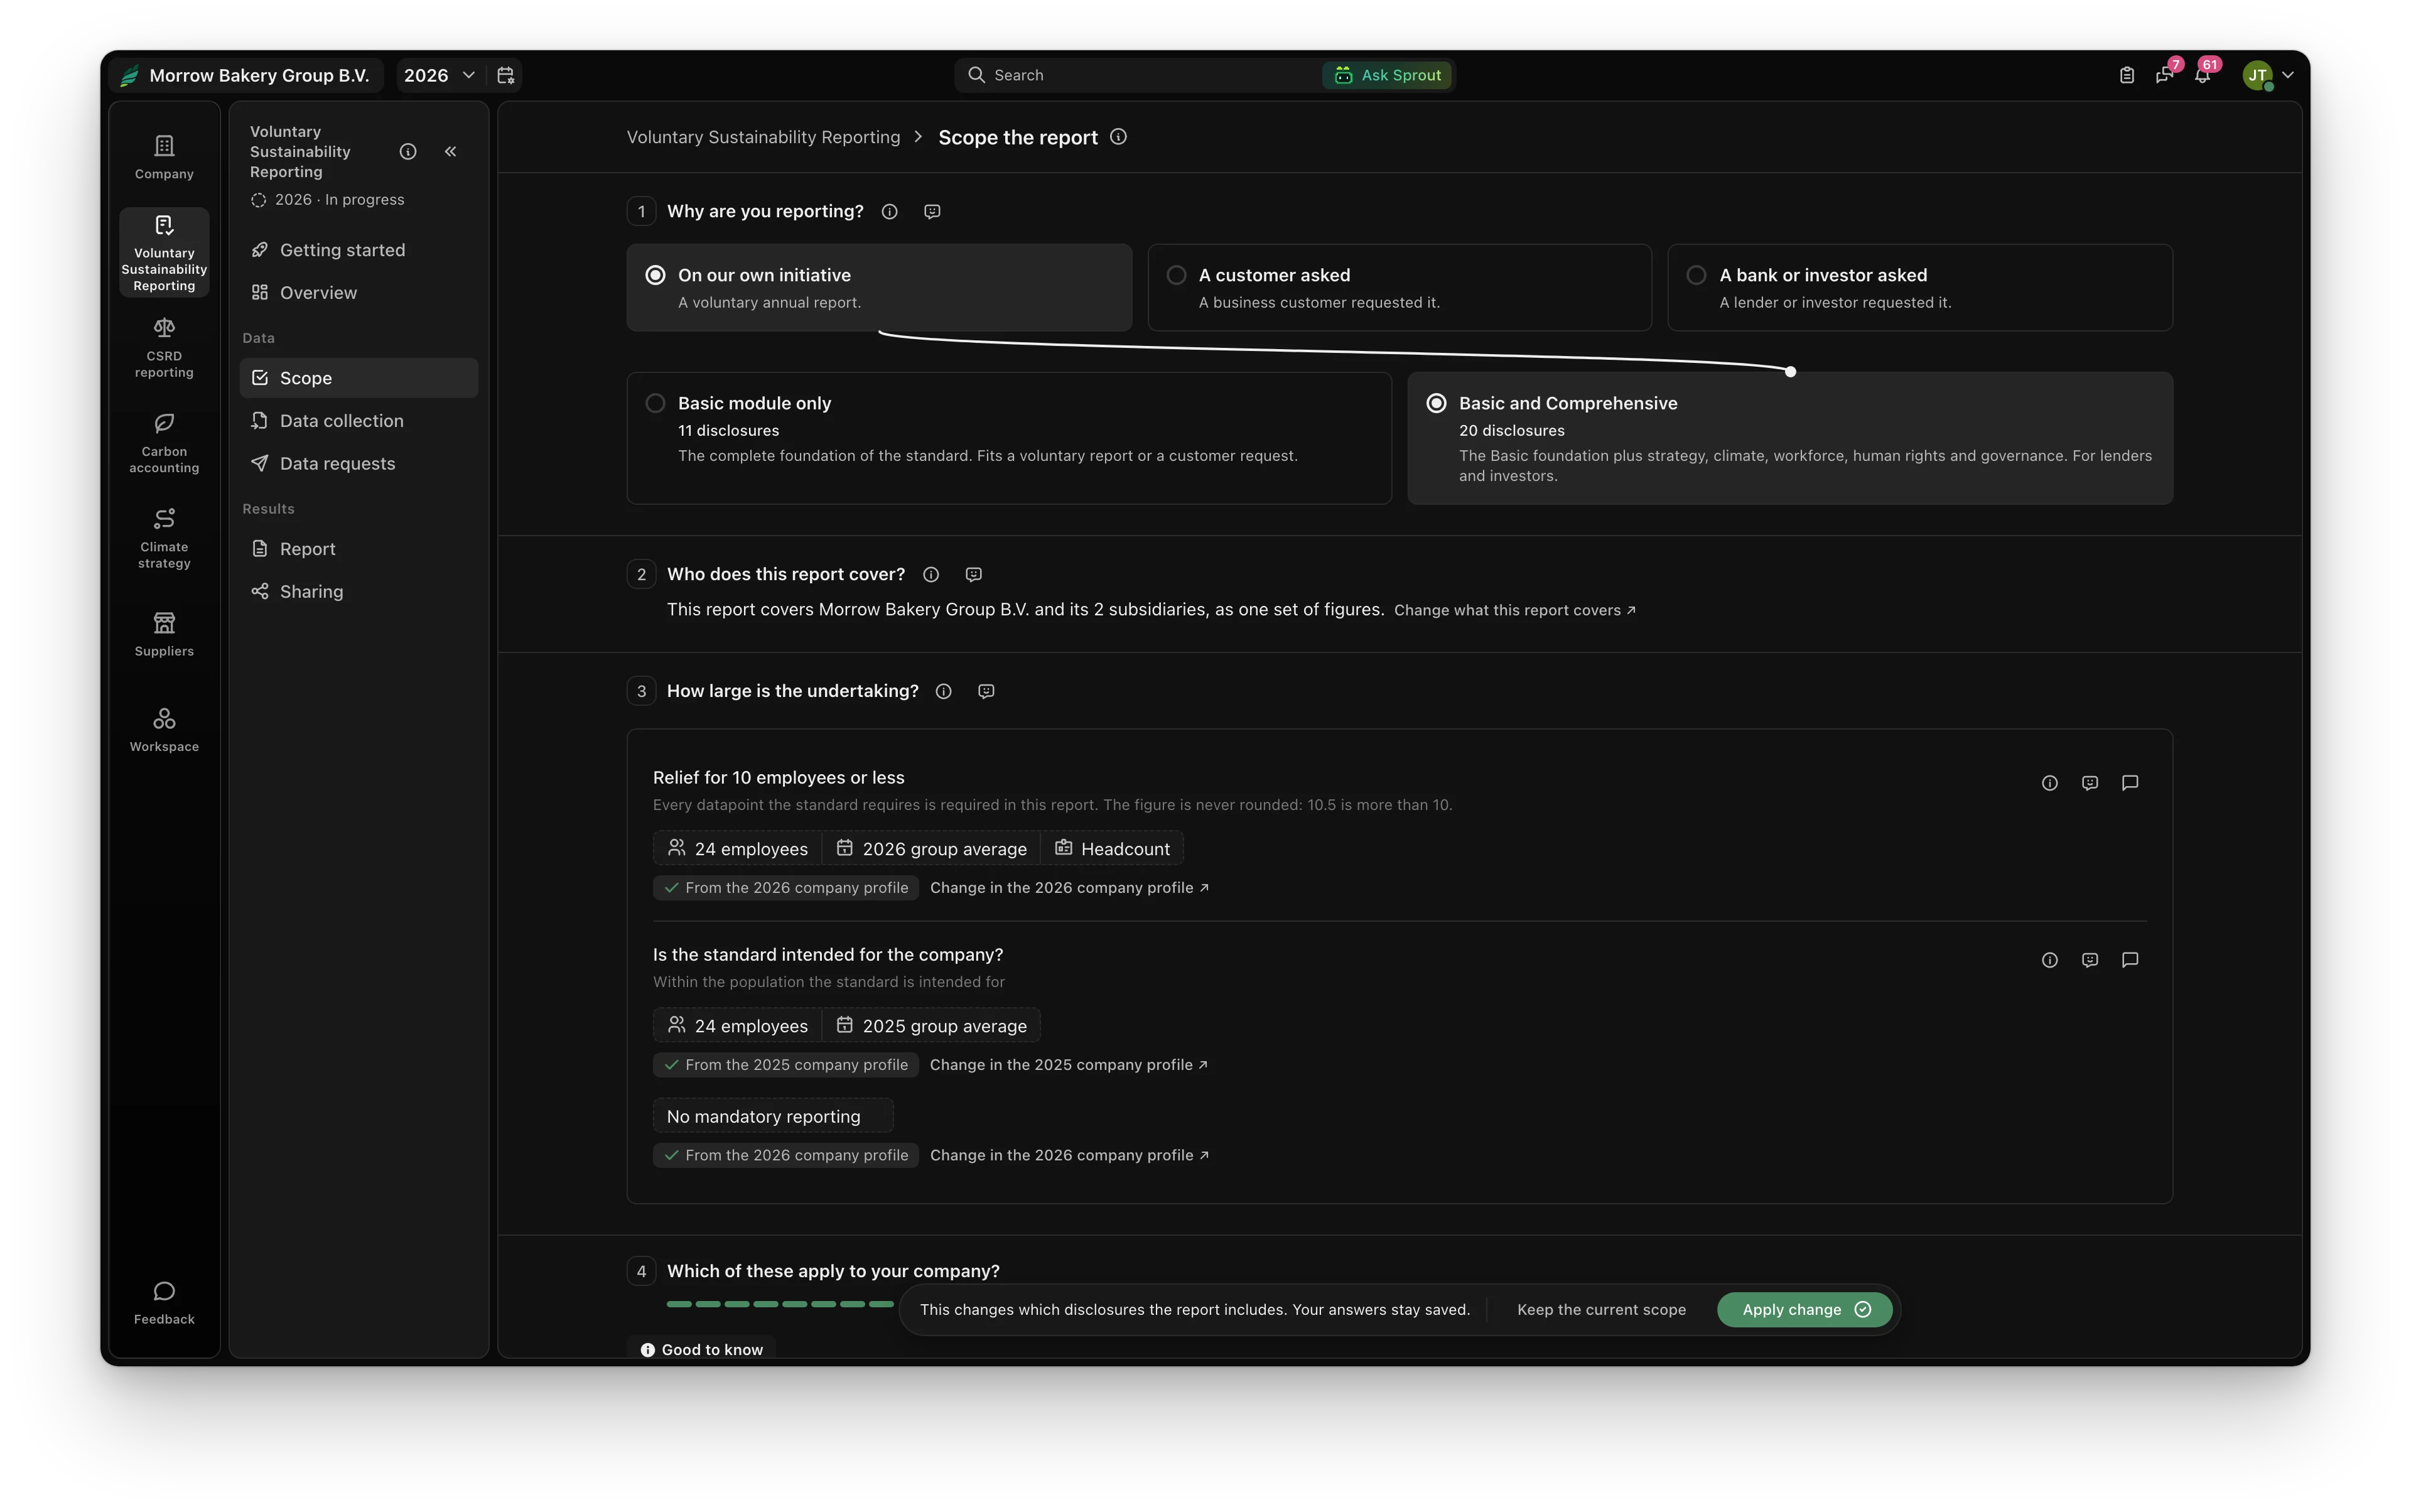
Task: Click info icon for Who does this report cover
Action: pyautogui.click(x=931, y=574)
